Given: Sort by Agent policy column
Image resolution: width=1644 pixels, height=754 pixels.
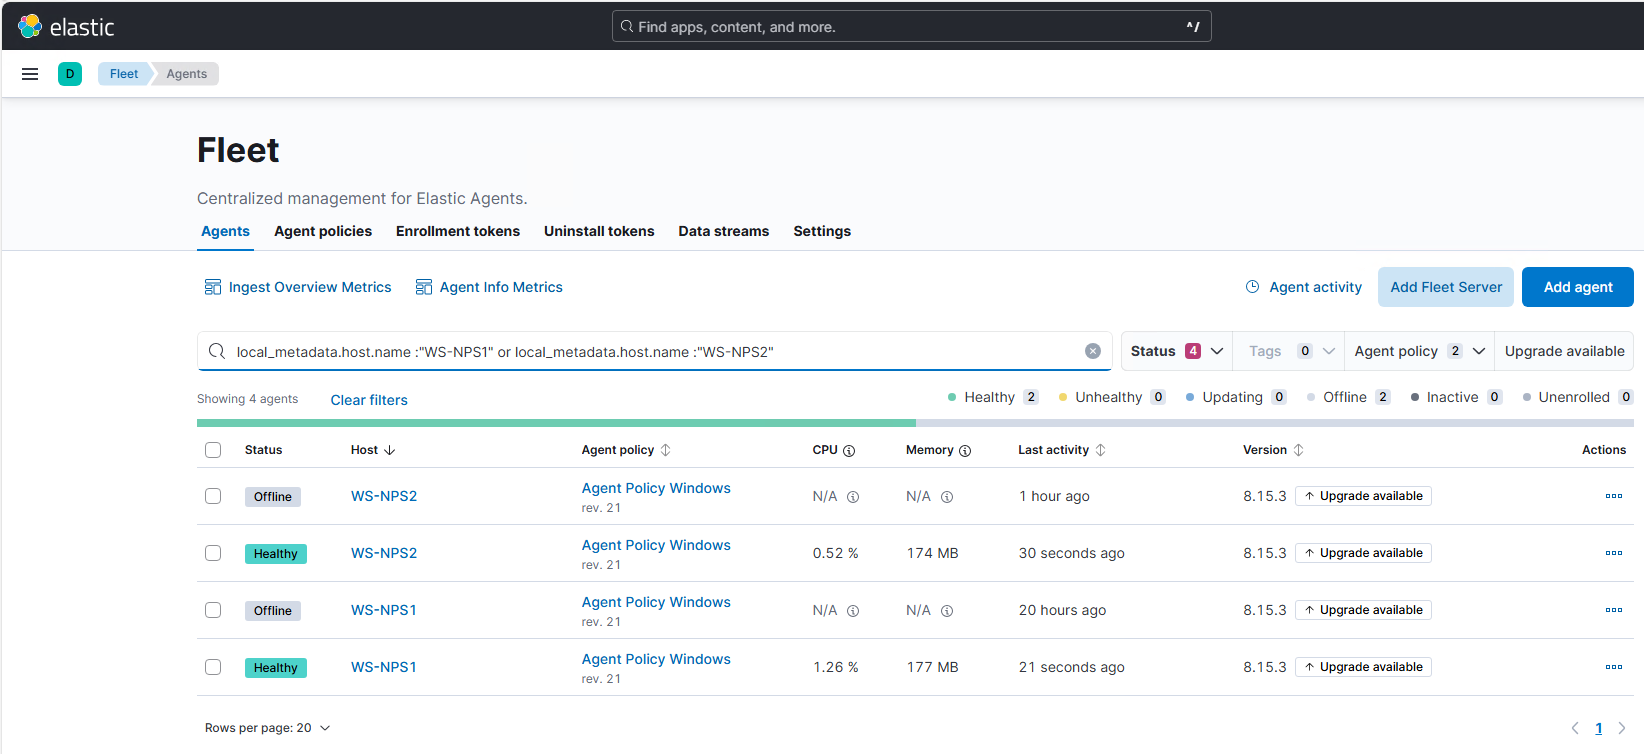Looking at the screenshot, I should pos(665,450).
